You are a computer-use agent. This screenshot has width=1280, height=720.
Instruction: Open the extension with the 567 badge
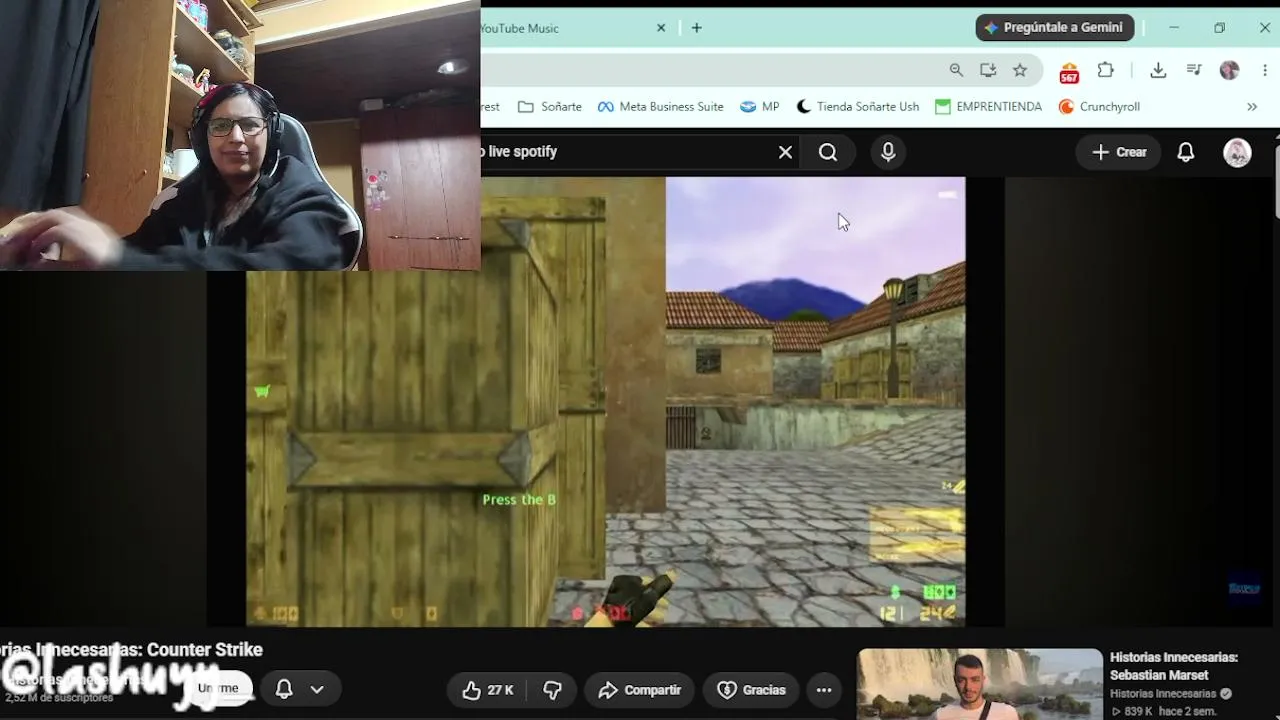coord(1069,72)
